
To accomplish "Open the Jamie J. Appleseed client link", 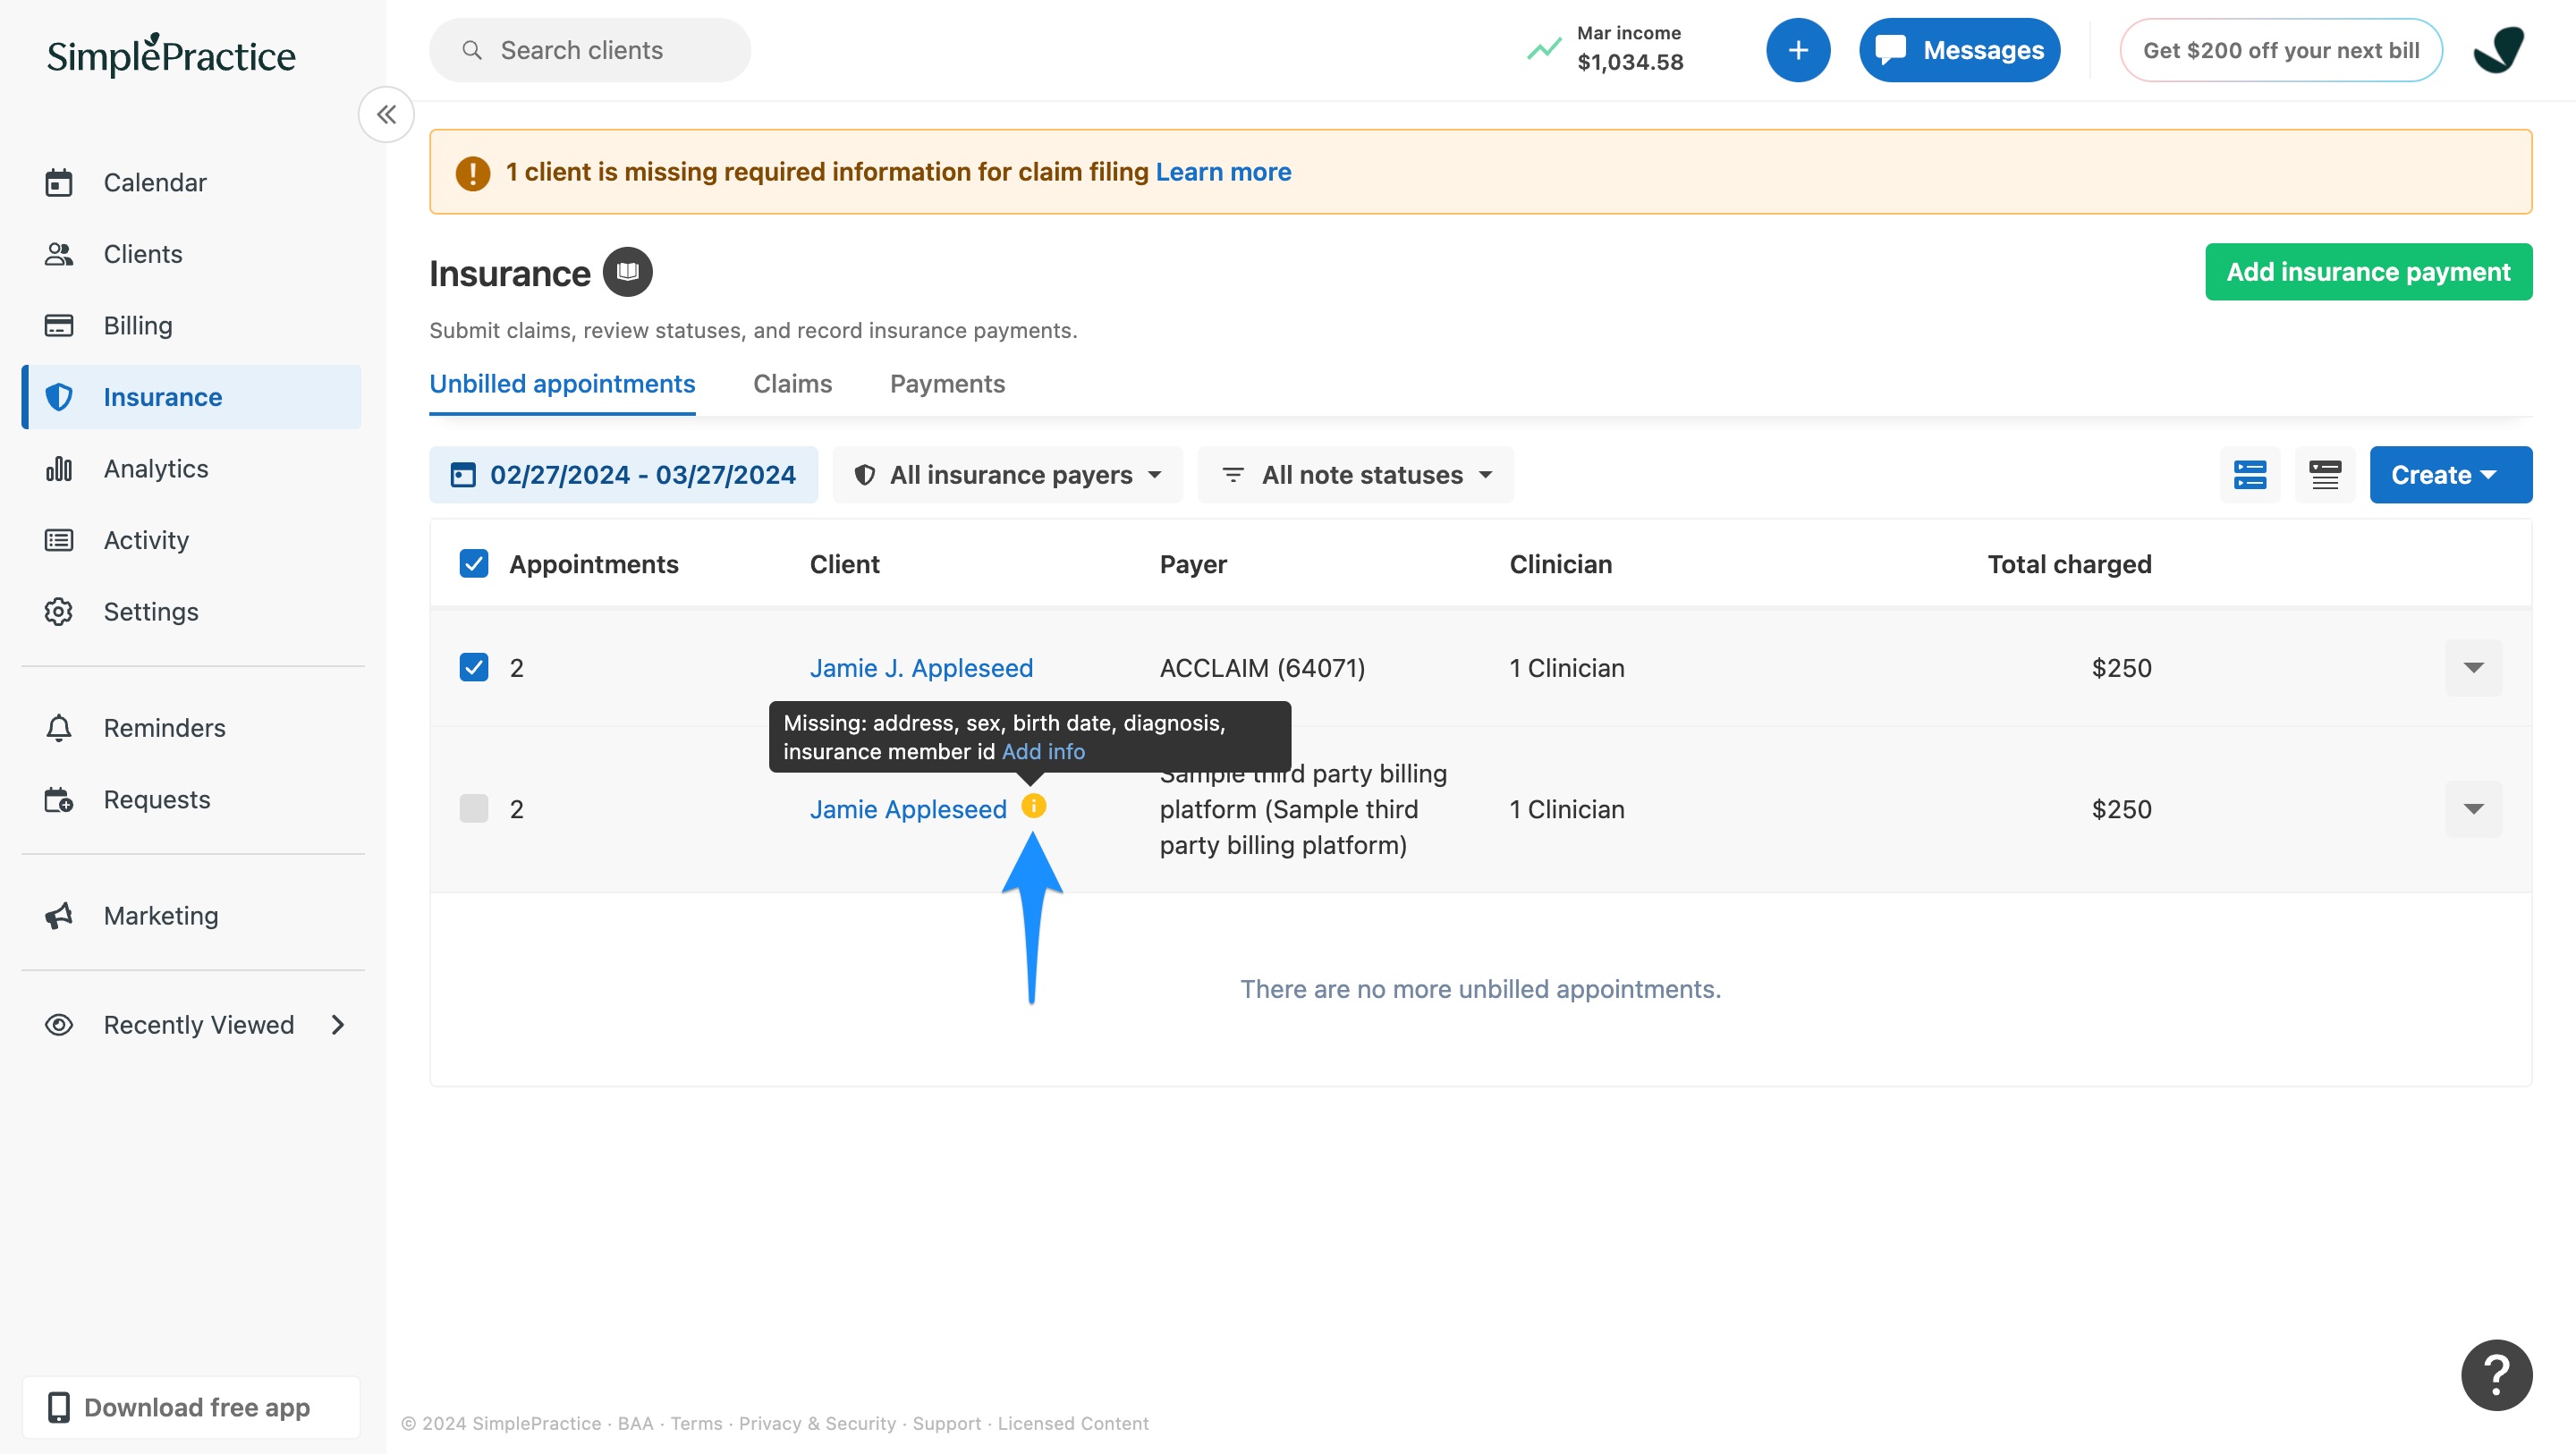I will click(x=921, y=668).
